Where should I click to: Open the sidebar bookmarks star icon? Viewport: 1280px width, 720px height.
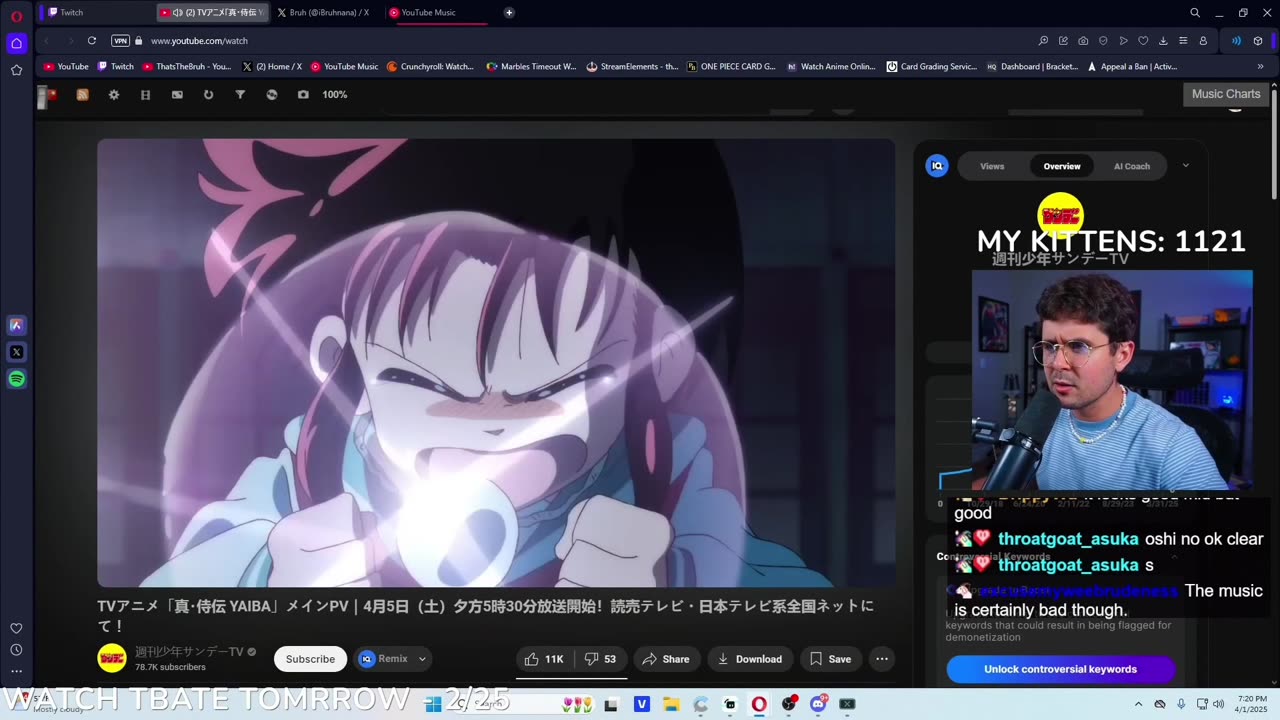(x=16, y=70)
